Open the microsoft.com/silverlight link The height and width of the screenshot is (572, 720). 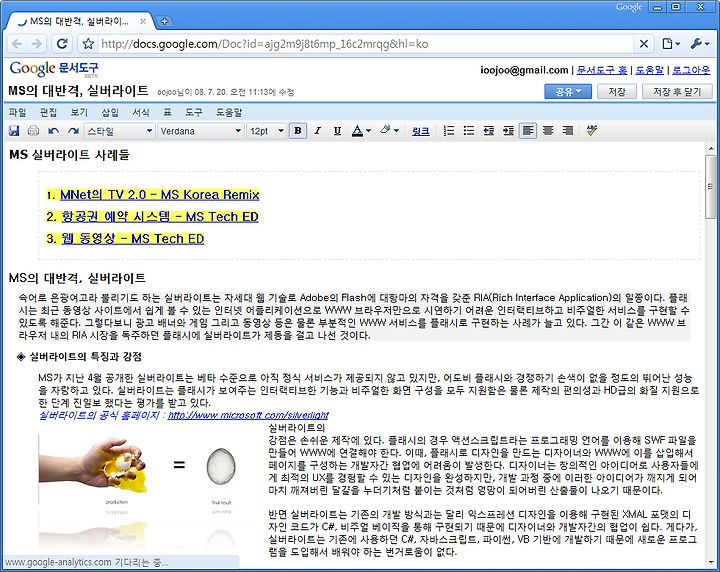pyautogui.click(x=248, y=415)
